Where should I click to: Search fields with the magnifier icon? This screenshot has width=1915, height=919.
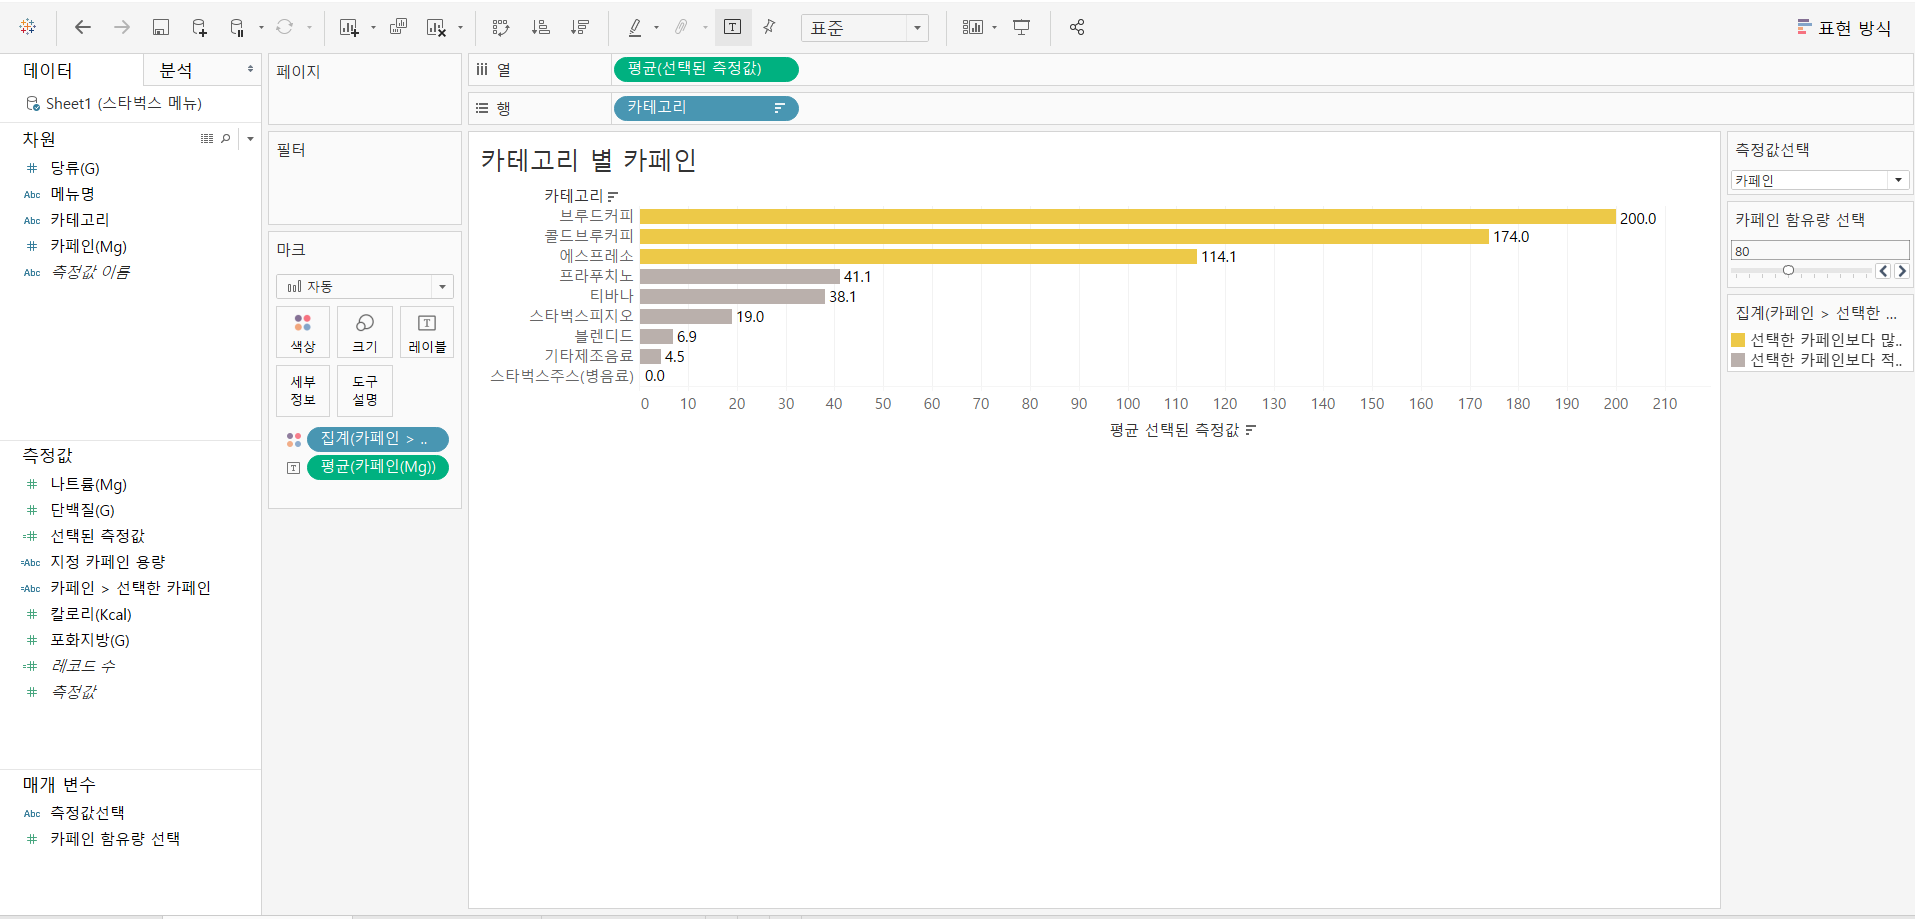[x=226, y=139]
